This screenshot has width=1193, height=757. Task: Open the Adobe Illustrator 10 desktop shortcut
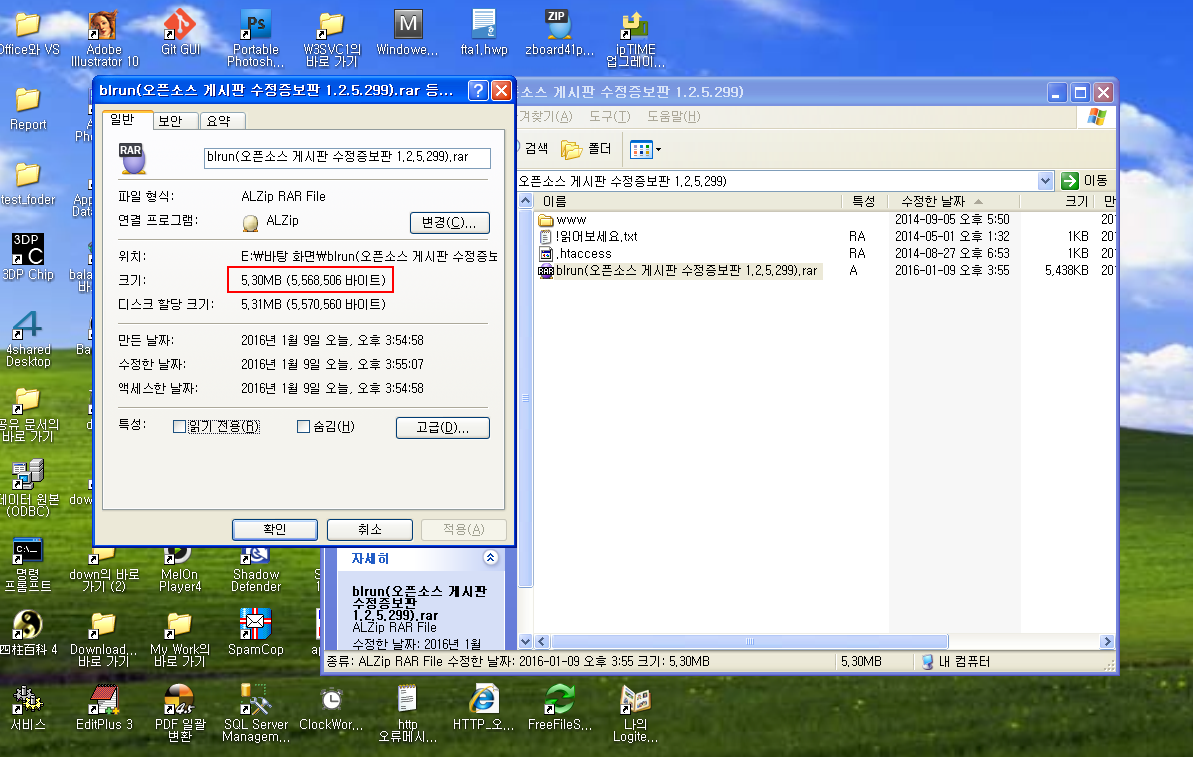pyautogui.click(x=103, y=38)
